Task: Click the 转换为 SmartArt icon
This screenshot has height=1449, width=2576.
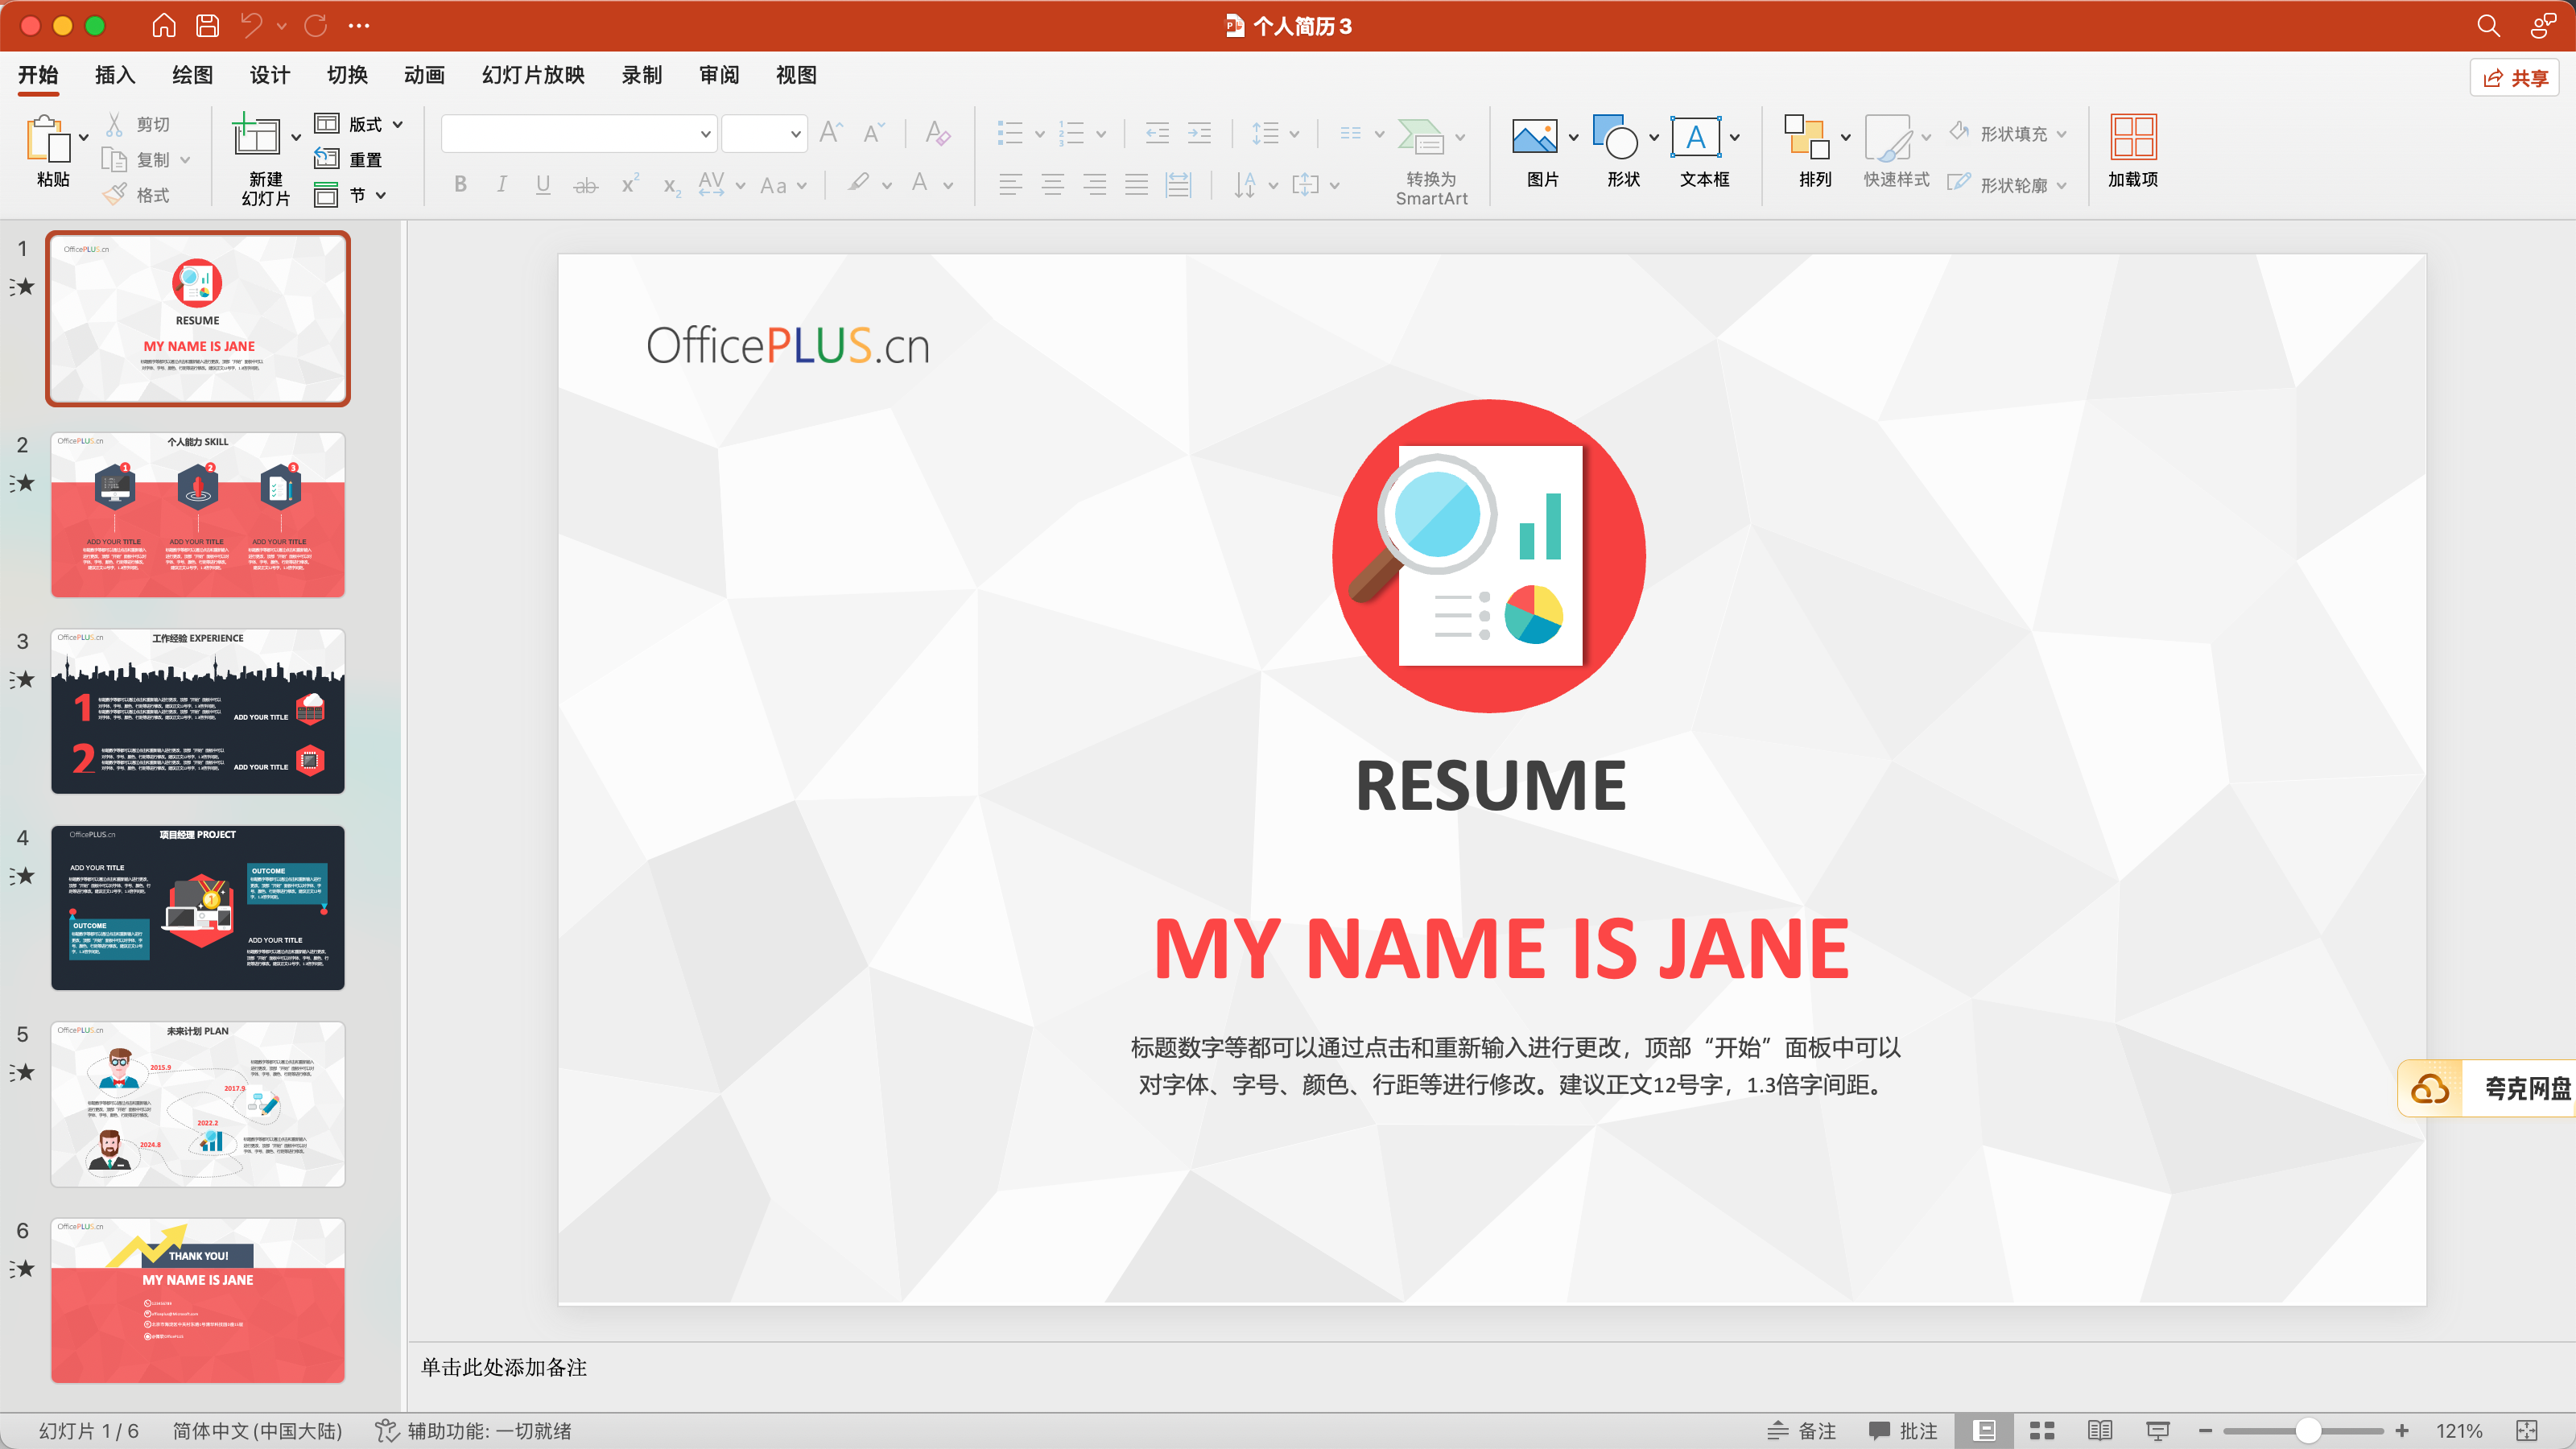Action: (x=1421, y=138)
